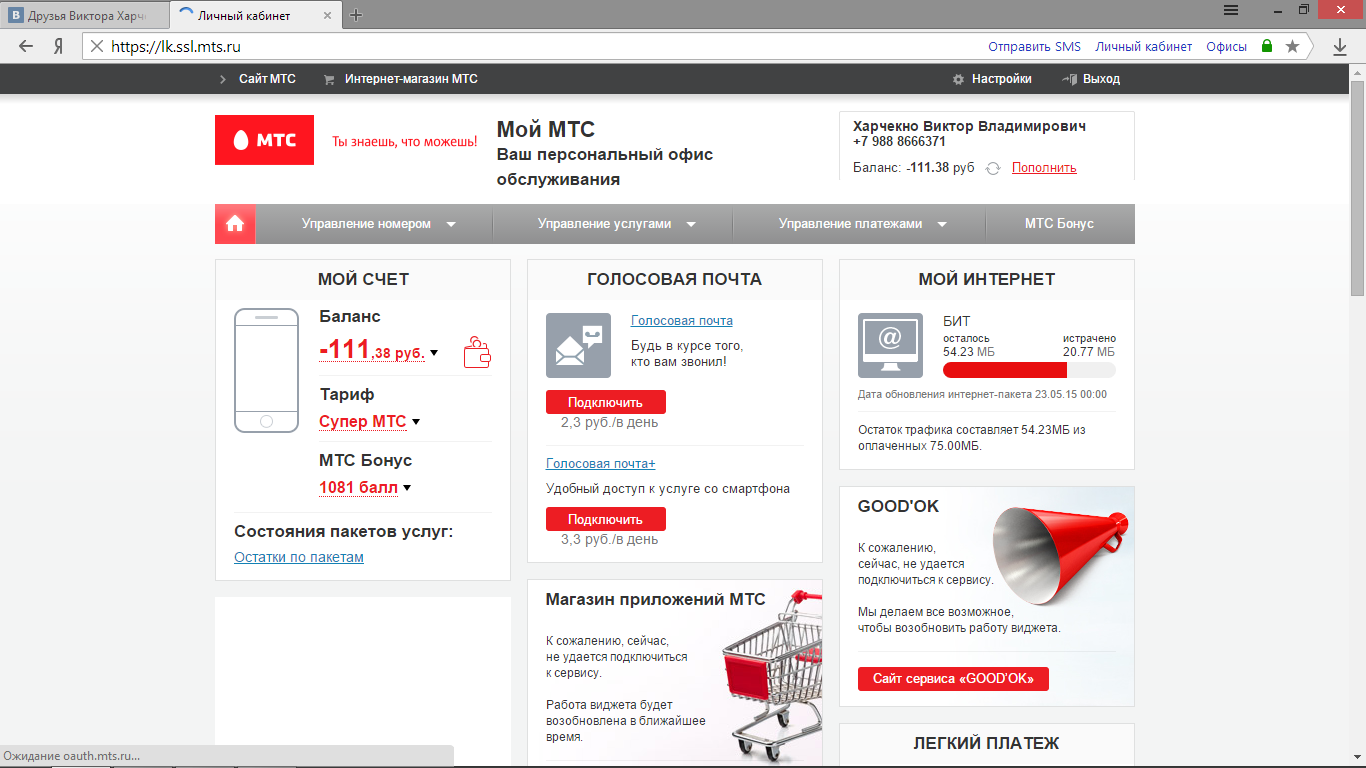This screenshot has width=1366, height=768.
Task: Click the Магазин приложений МТС heading
Action: pos(656,600)
